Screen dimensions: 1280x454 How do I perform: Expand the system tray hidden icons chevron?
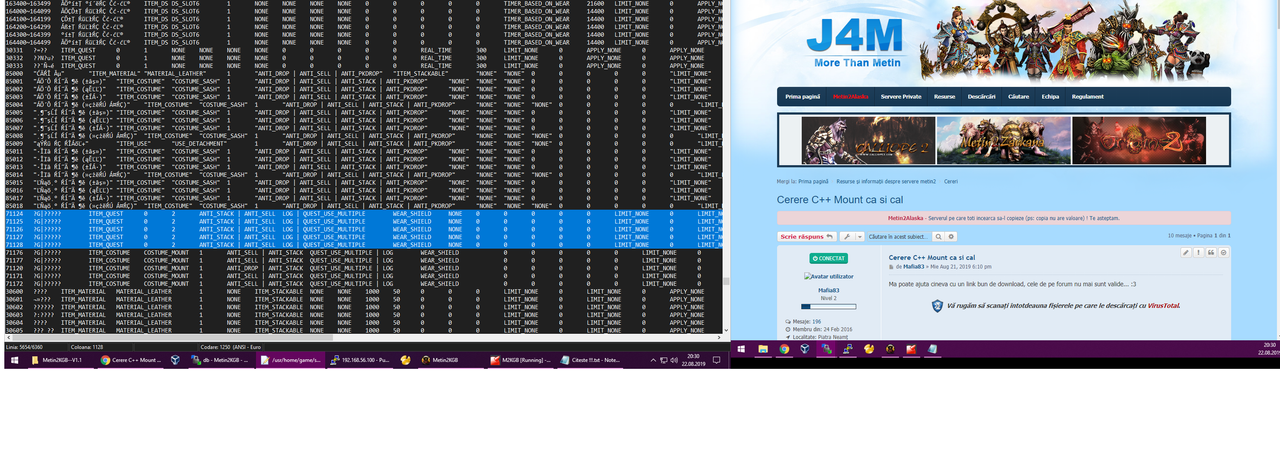pyautogui.click(x=654, y=360)
